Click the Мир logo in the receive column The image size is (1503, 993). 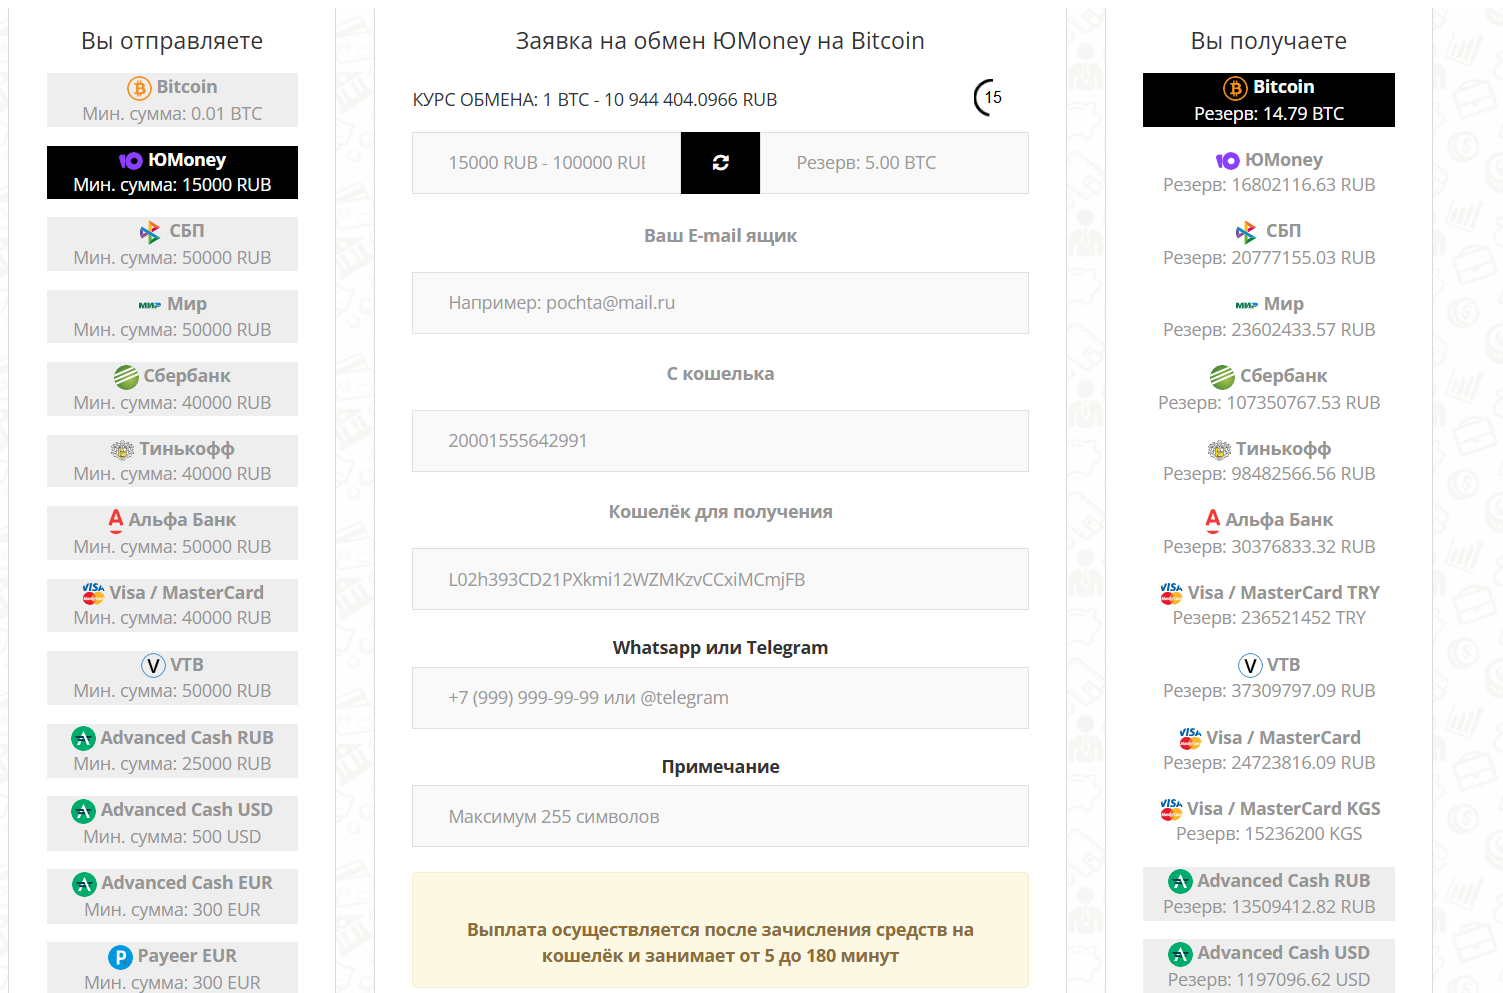(1247, 305)
